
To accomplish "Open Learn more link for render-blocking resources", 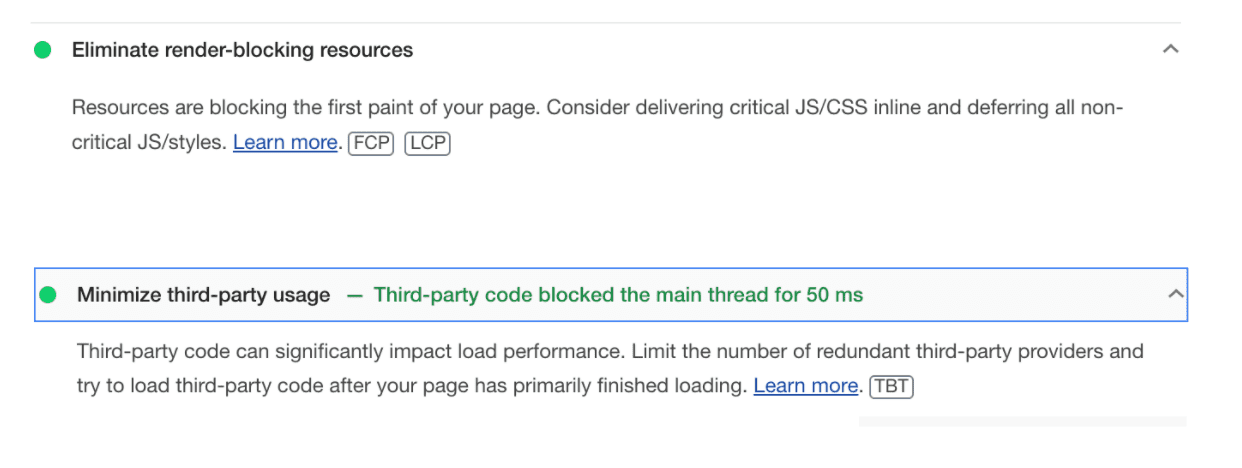I will 285,143.
